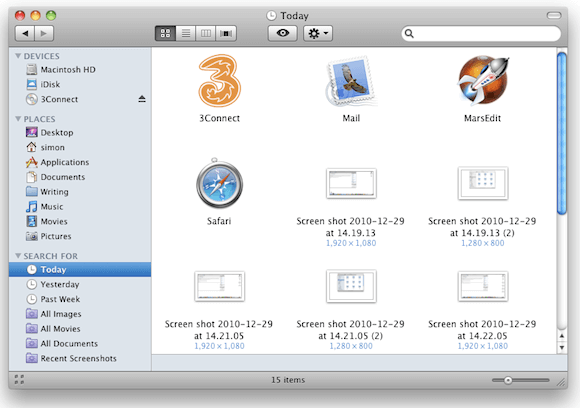
Task: Select screenshot 14.22.05 thumbnail
Action: [483, 286]
